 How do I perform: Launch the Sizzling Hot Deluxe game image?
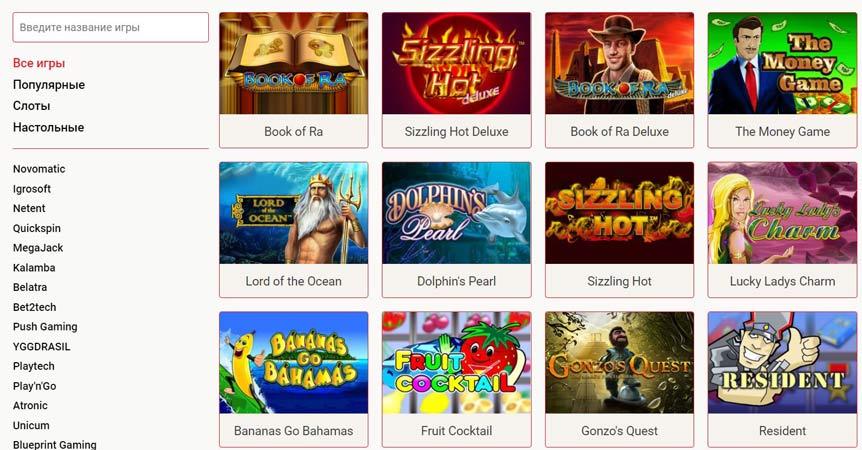[x=456, y=63]
